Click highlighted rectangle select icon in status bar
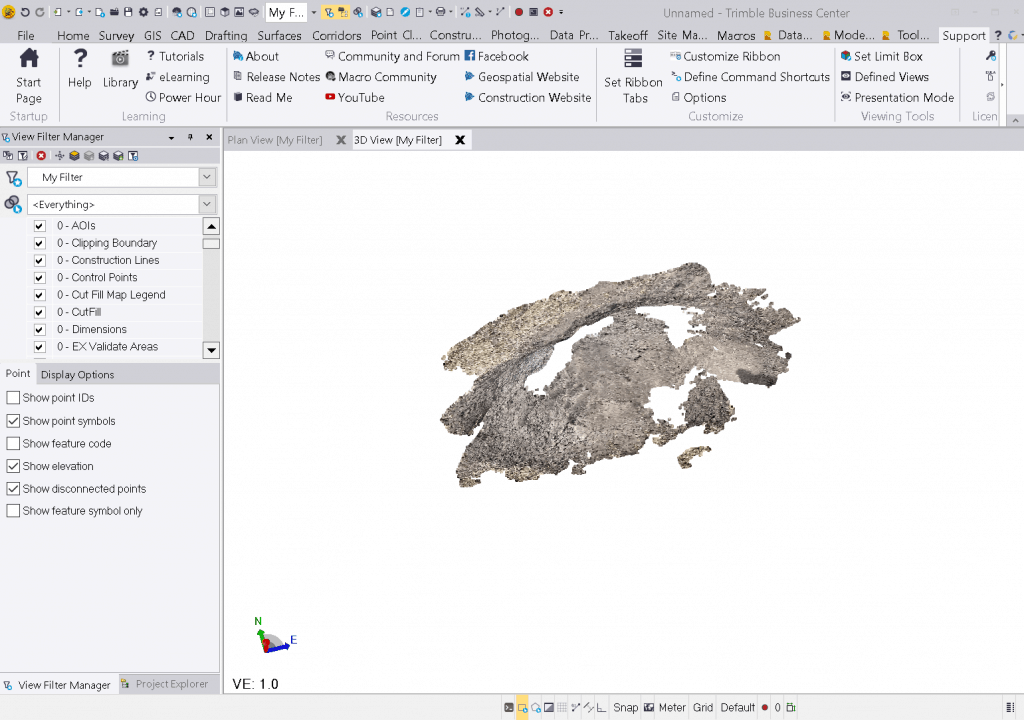This screenshot has height=720, width=1024. tap(522, 708)
